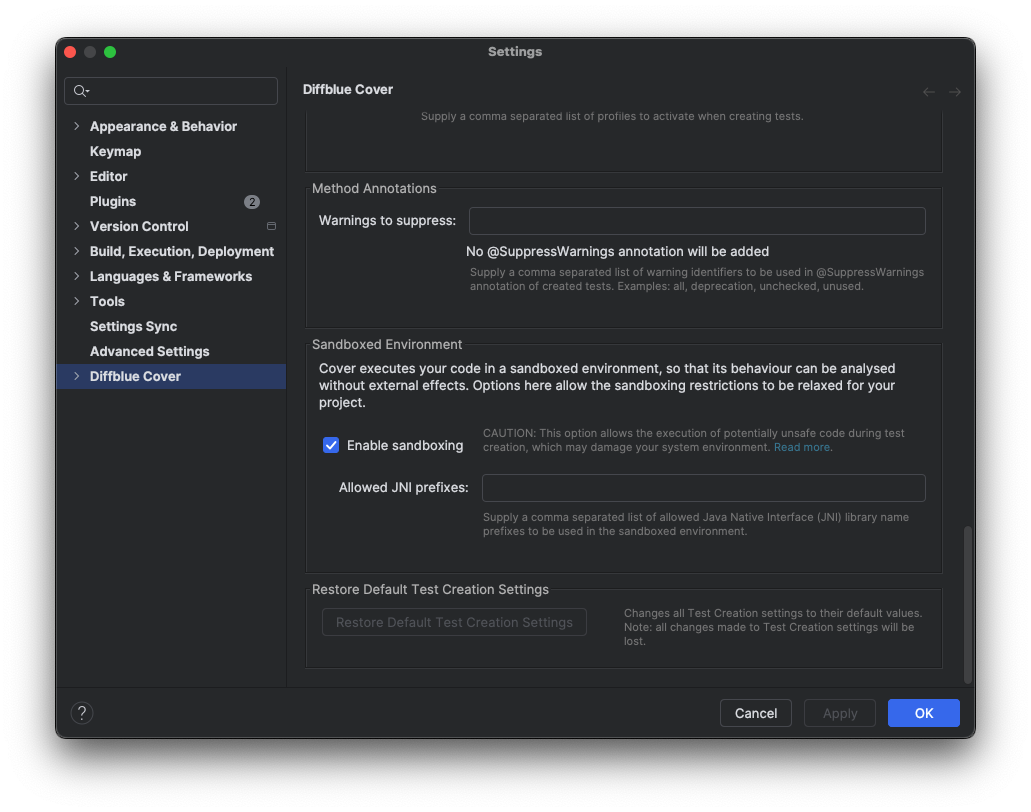
Task: Click the Plugins update count badge
Action: tap(252, 202)
